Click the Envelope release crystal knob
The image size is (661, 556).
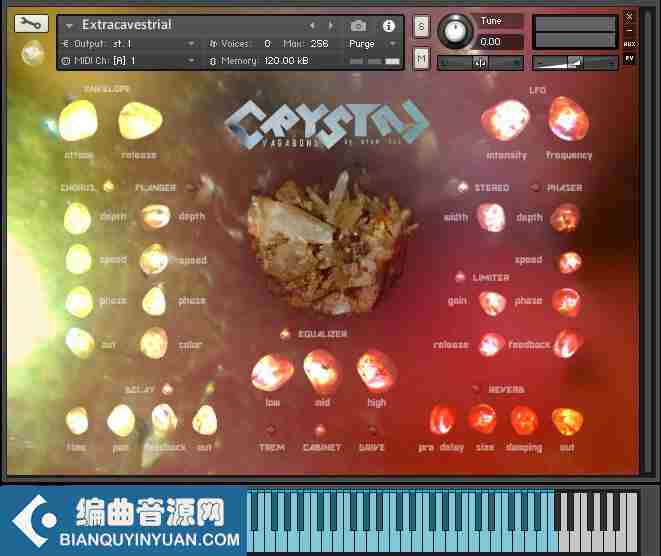click(140, 121)
